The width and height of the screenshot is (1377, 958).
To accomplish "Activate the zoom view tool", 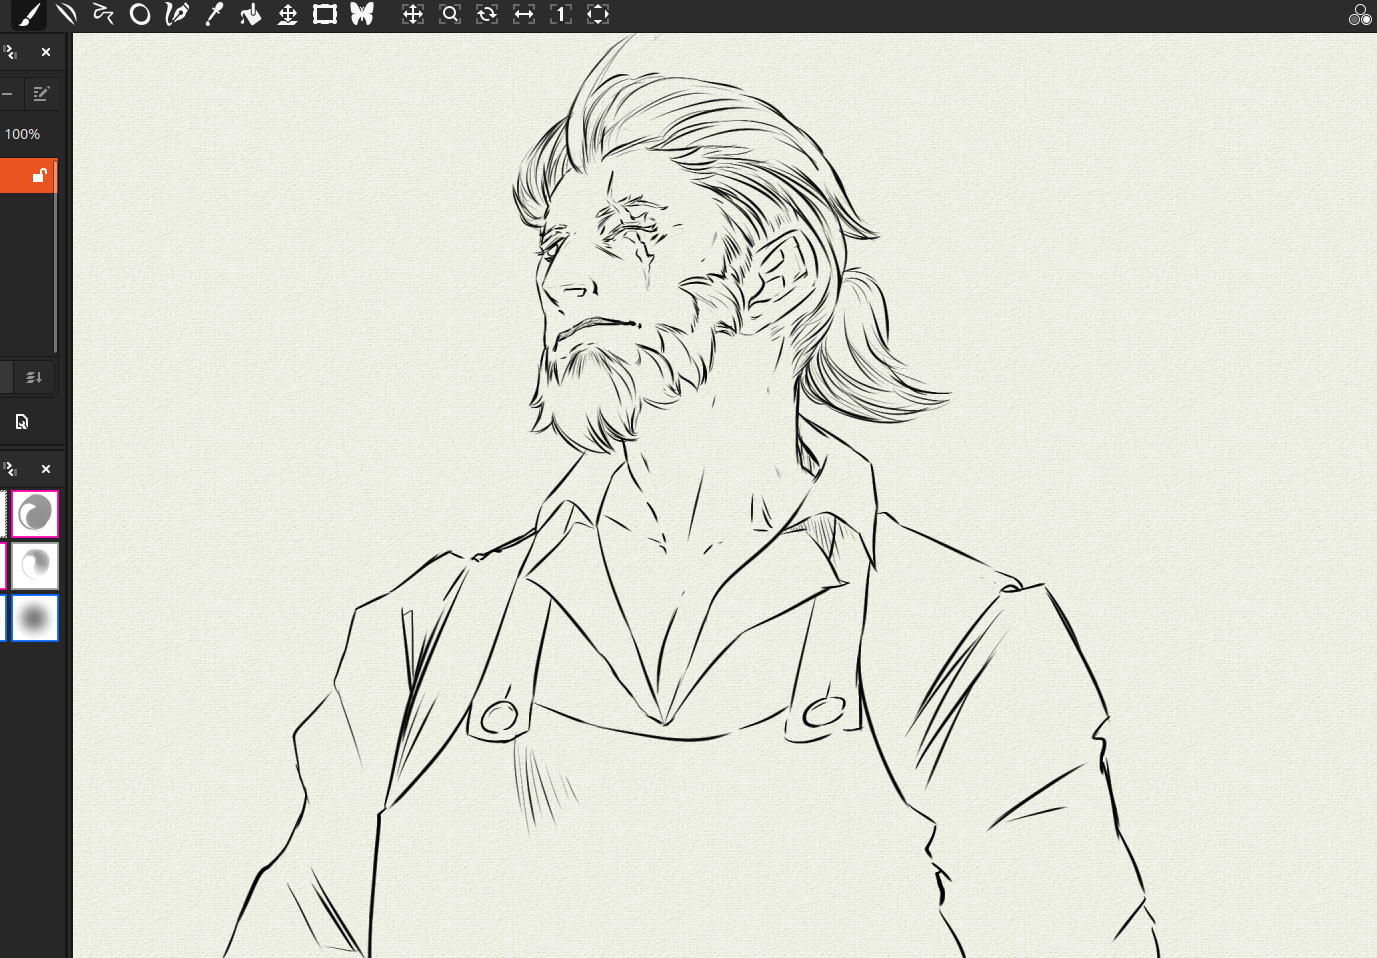I will click(x=450, y=14).
